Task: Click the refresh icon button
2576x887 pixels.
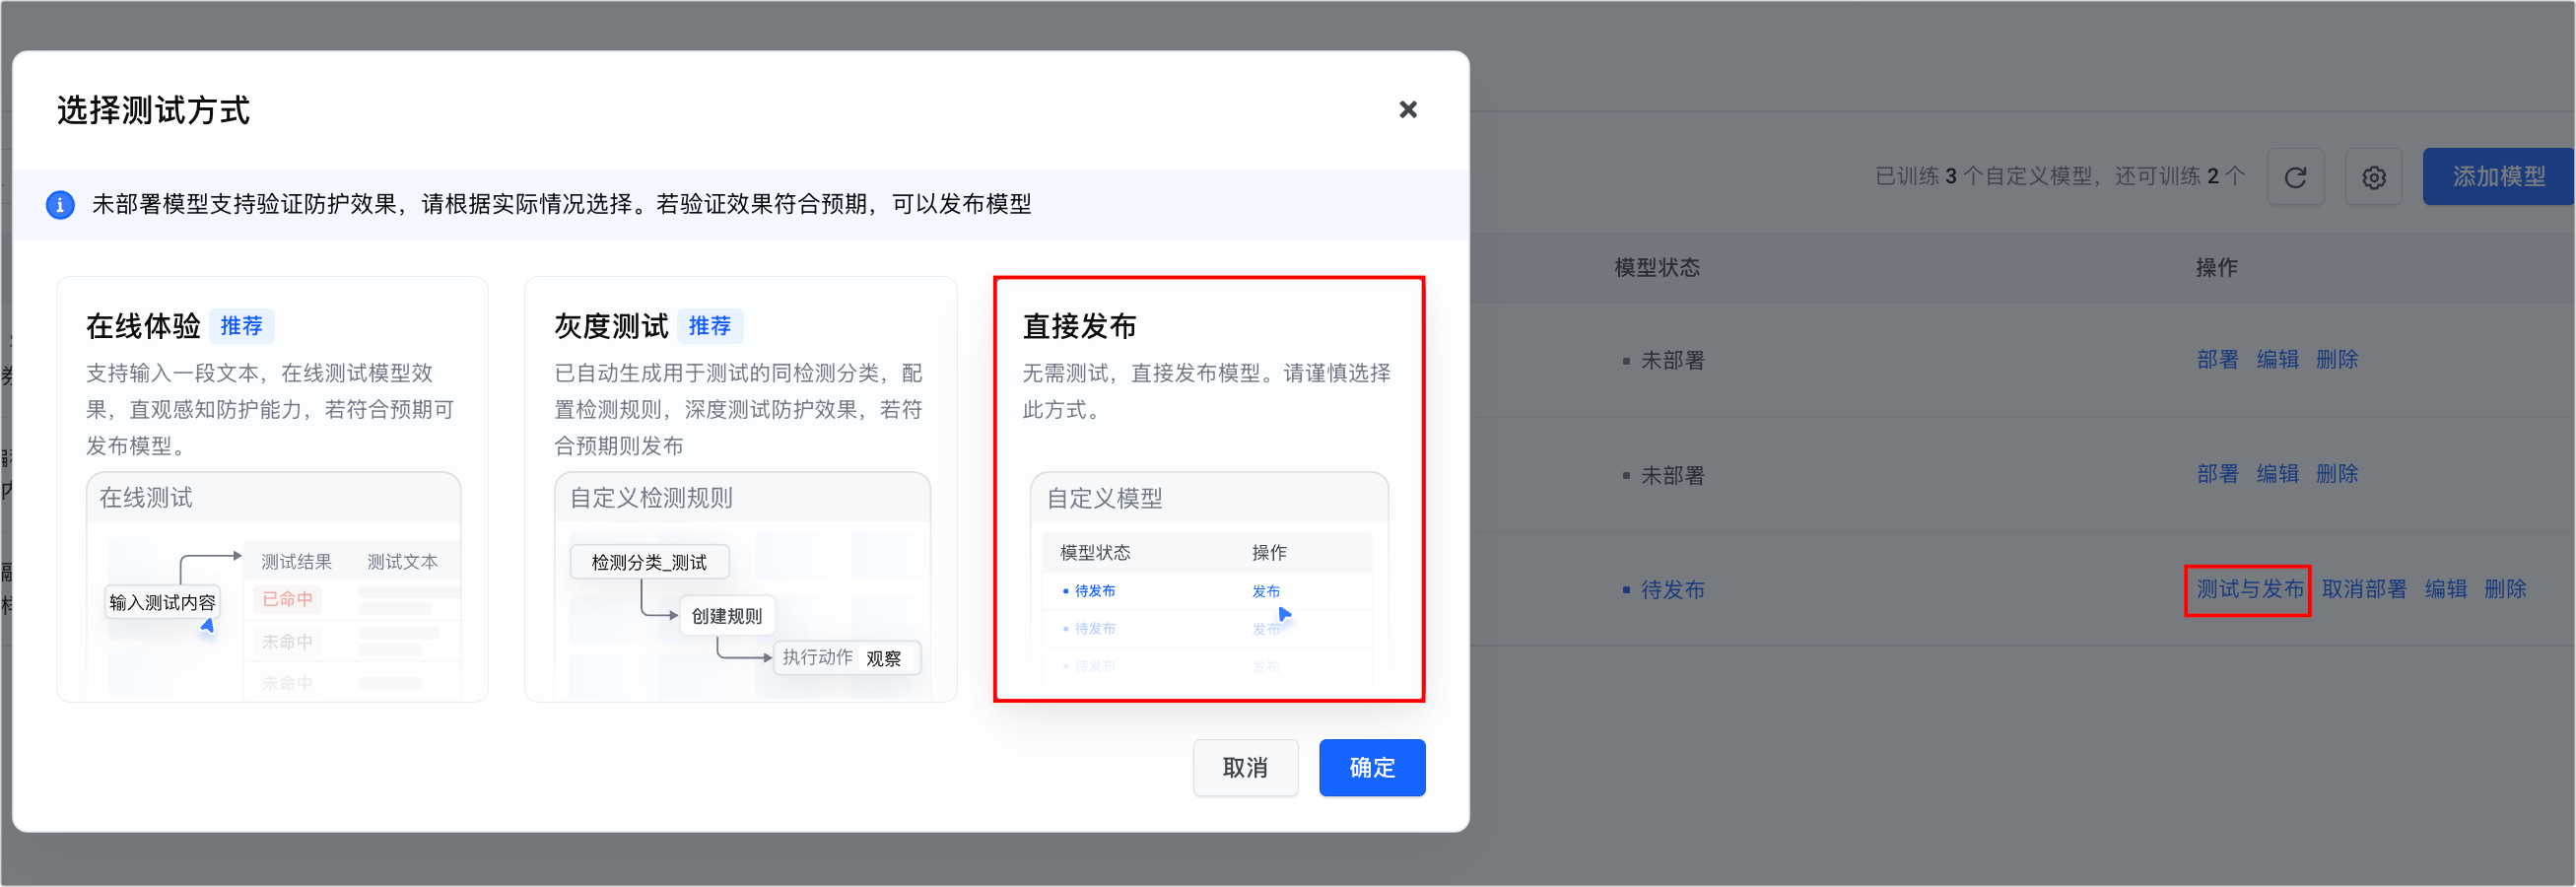Action: pos(2295,178)
